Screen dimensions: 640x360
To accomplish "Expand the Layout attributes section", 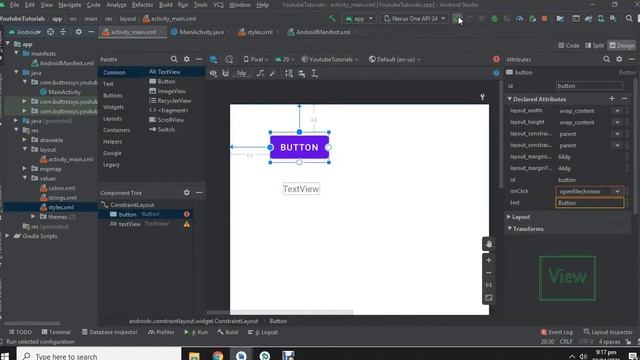I will pos(509,217).
